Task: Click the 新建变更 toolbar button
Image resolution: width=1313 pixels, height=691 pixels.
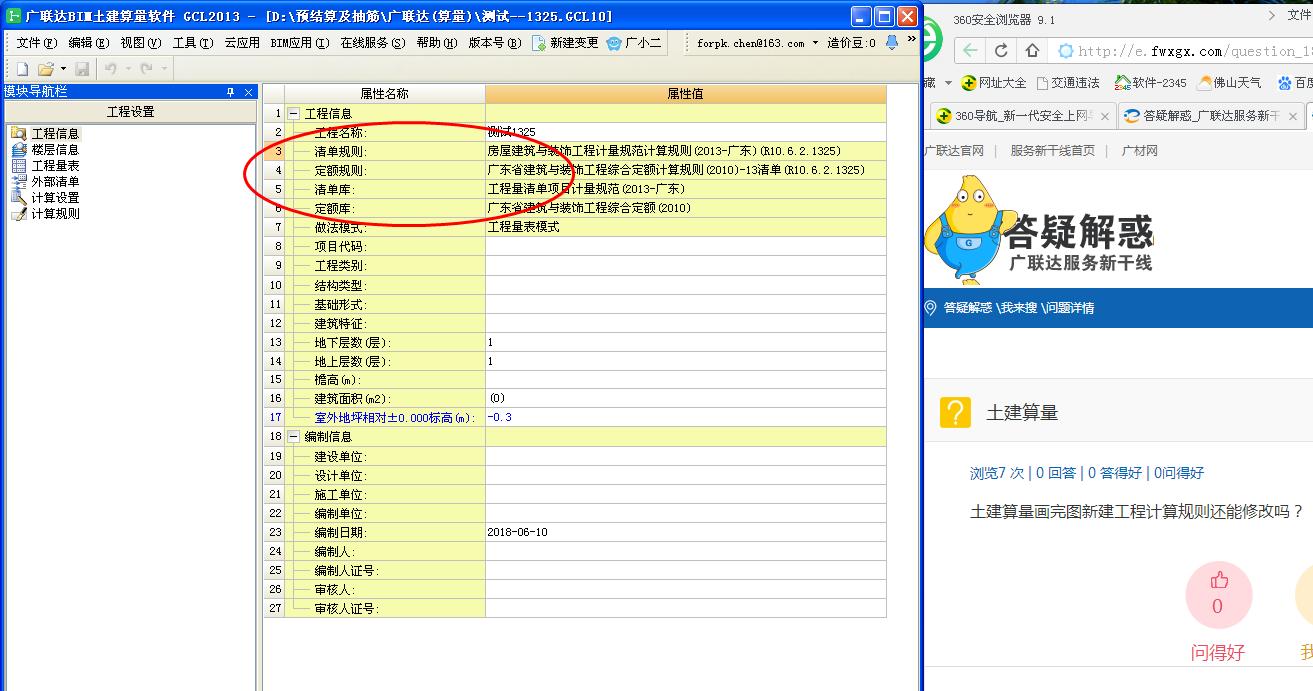Action: click(x=566, y=43)
